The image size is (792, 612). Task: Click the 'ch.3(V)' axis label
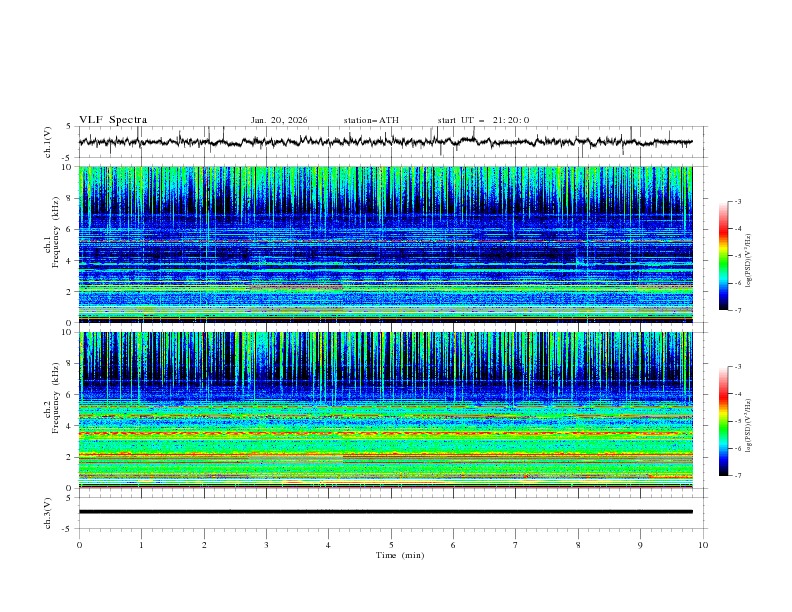(48, 513)
